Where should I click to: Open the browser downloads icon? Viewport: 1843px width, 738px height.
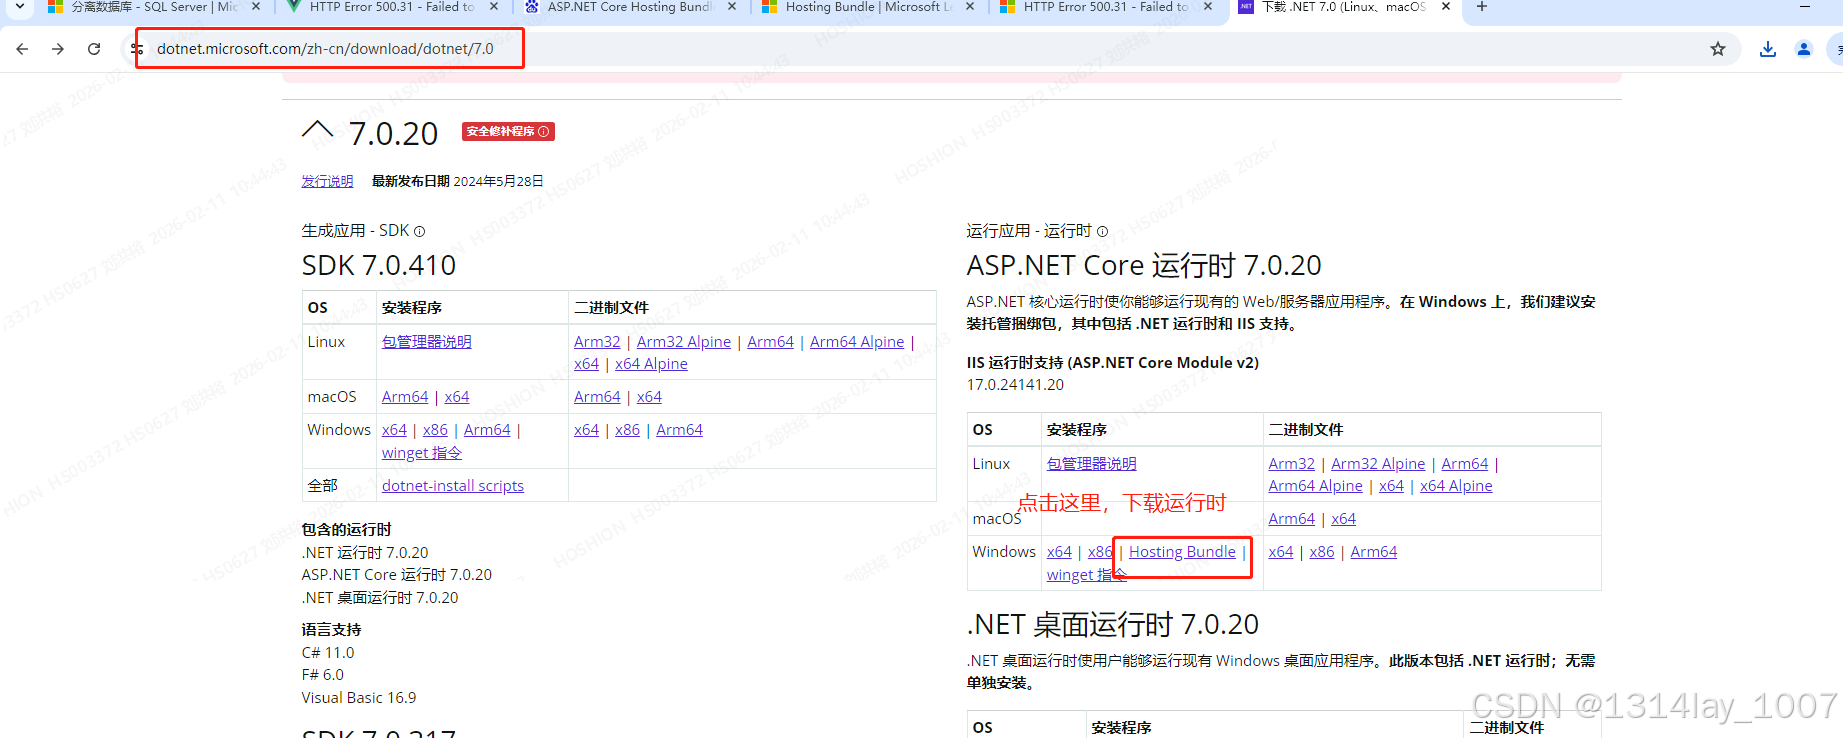coord(1768,49)
